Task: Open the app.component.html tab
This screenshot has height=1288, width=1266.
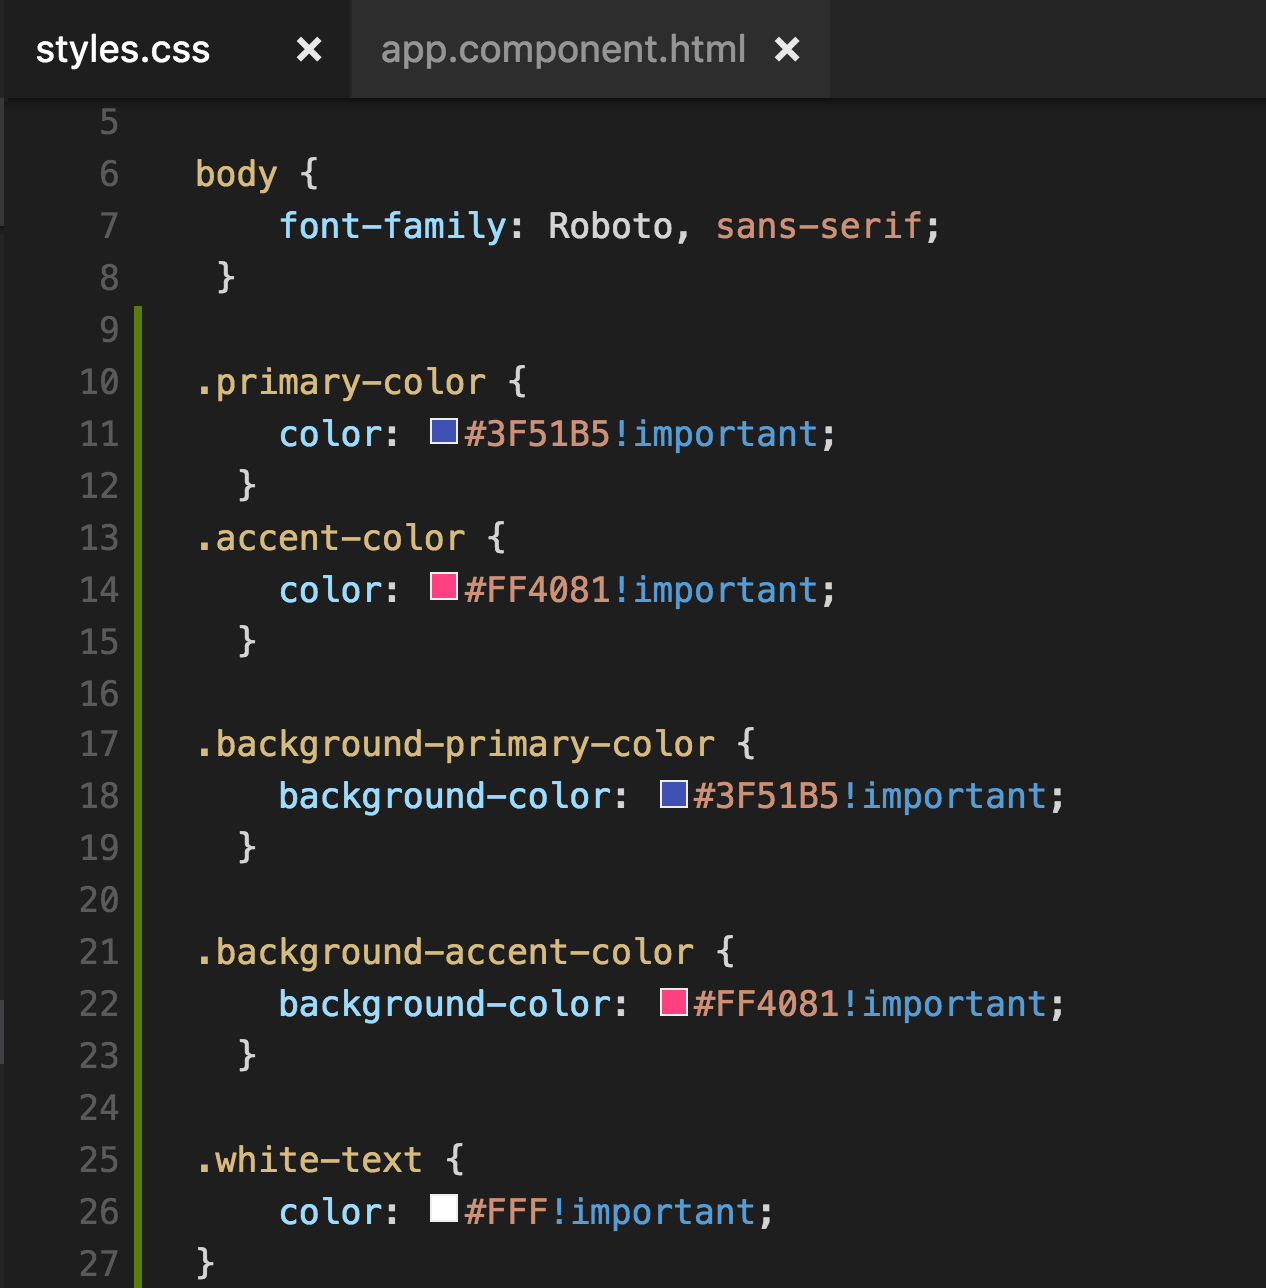Action: coord(563,49)
